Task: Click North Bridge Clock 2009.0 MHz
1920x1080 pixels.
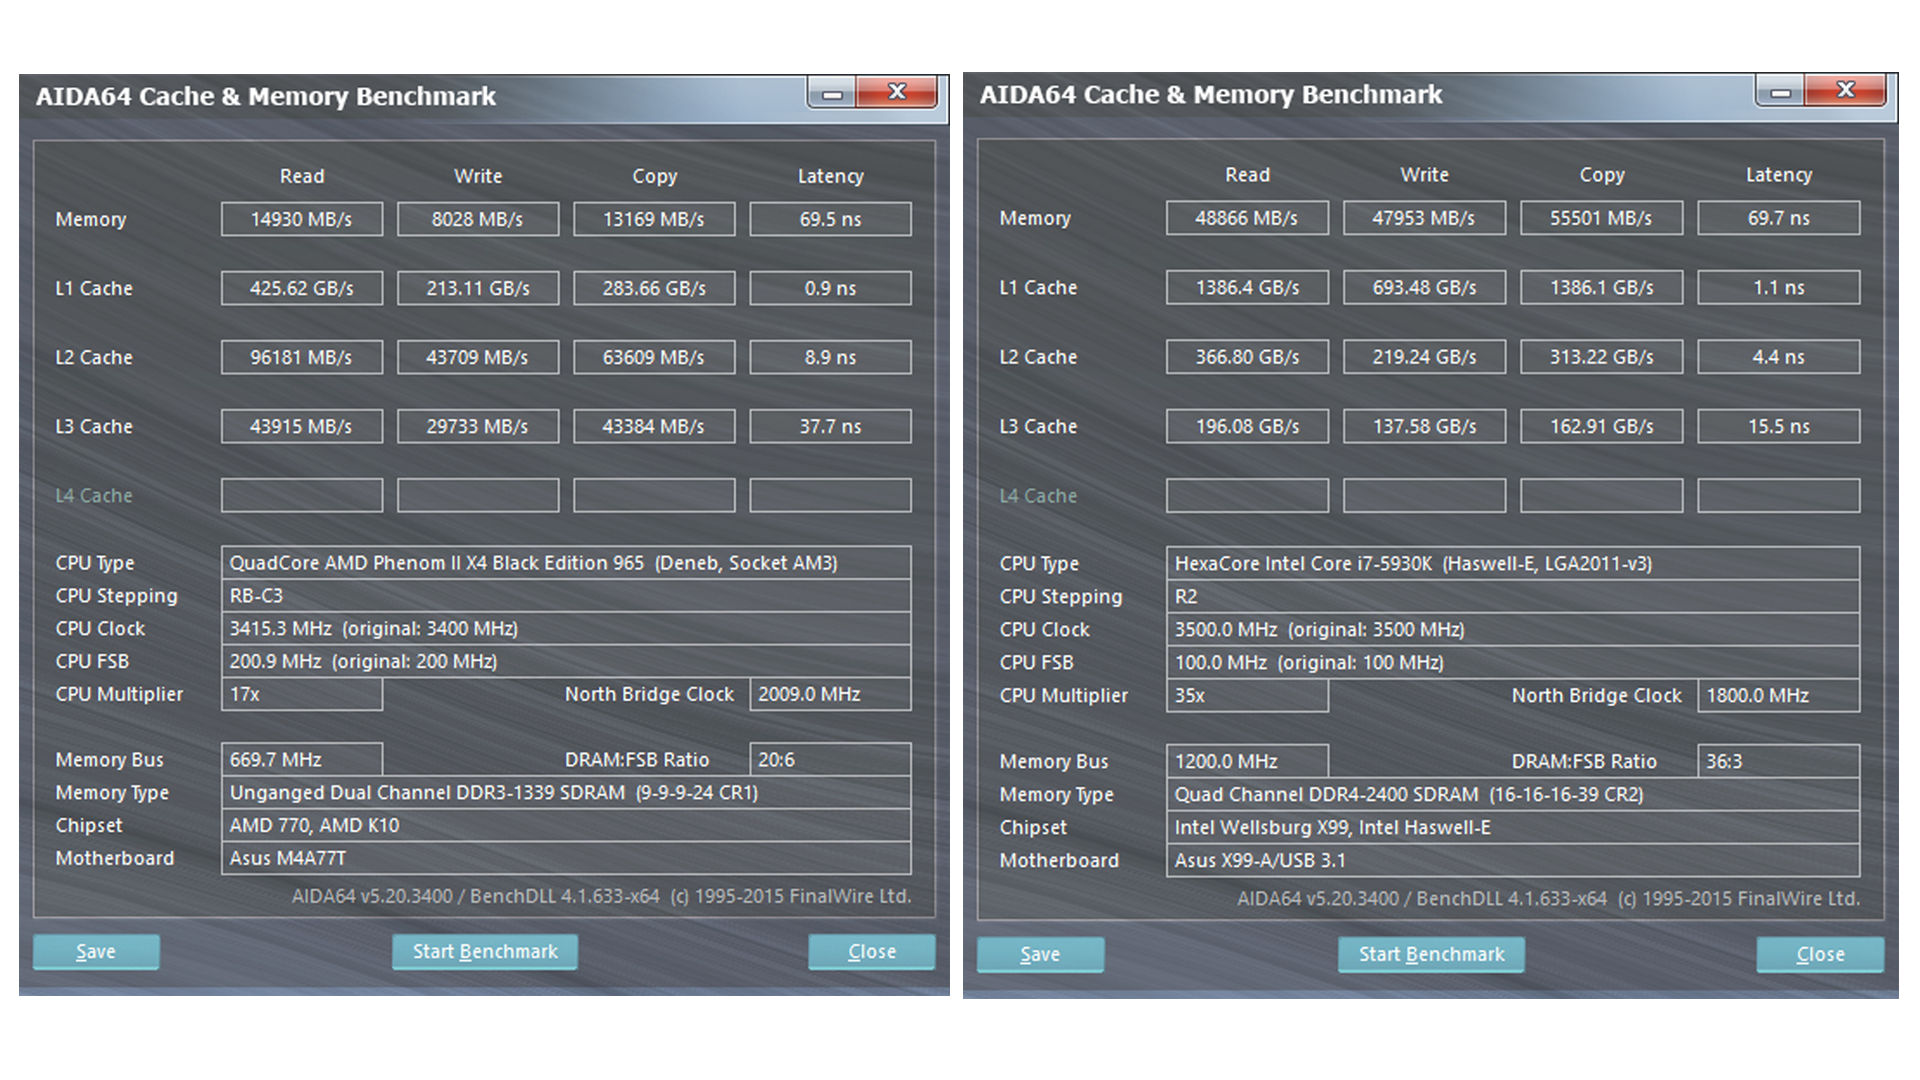Action: tap(830, 694)
